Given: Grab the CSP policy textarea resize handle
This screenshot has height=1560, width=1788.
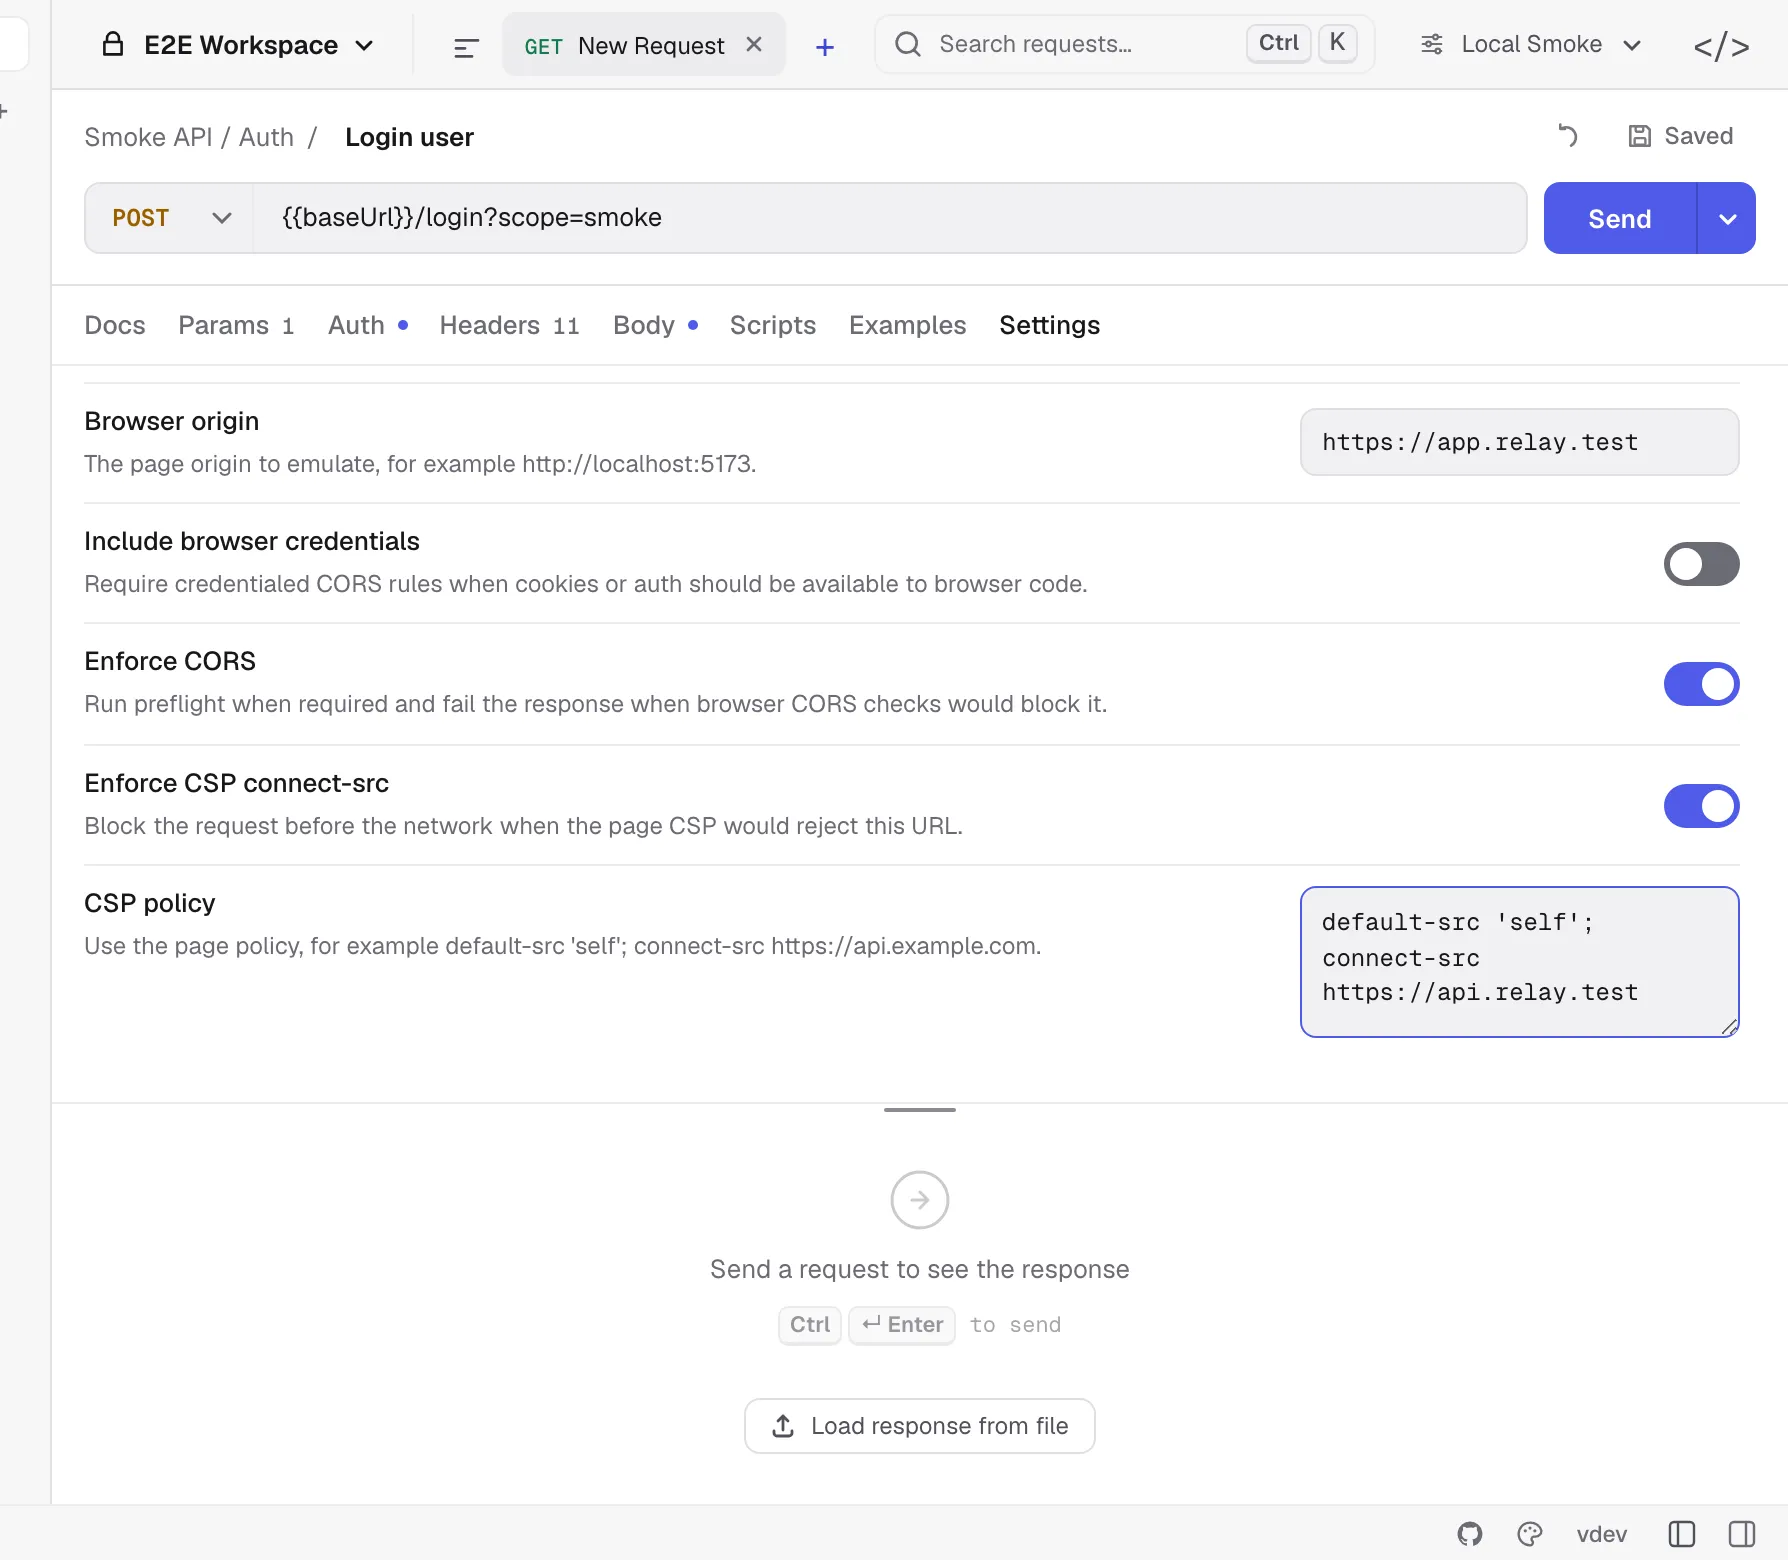Looking at the screenshot, I should (1729, 1027).
